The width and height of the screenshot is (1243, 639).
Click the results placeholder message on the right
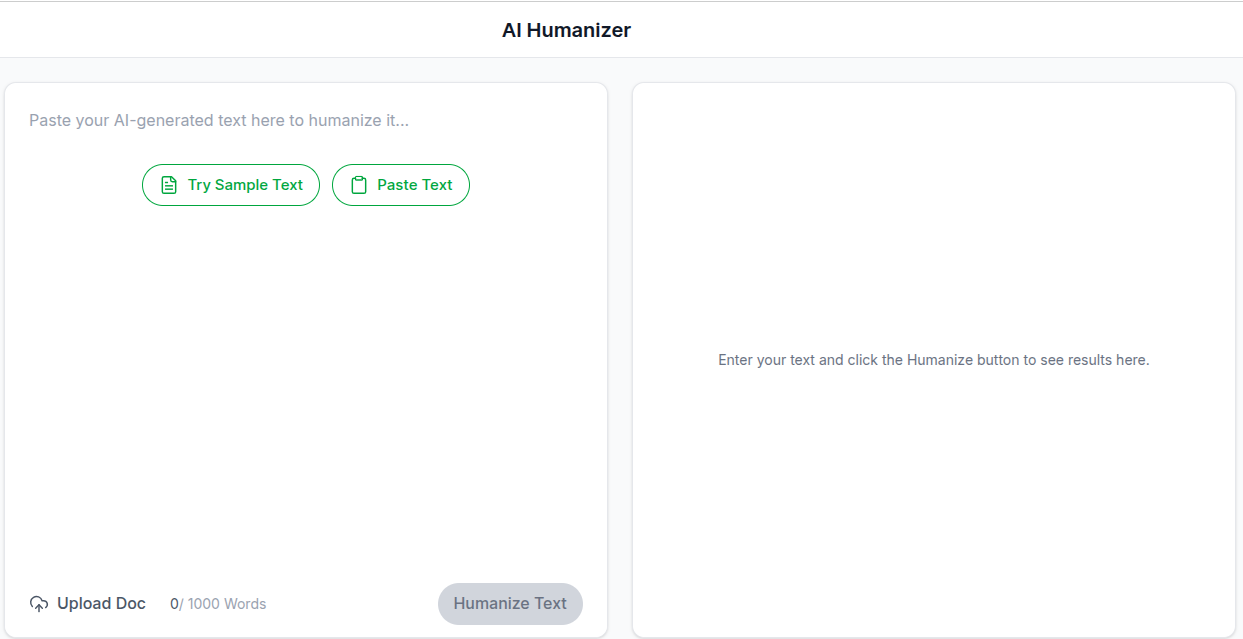[933, 360]
